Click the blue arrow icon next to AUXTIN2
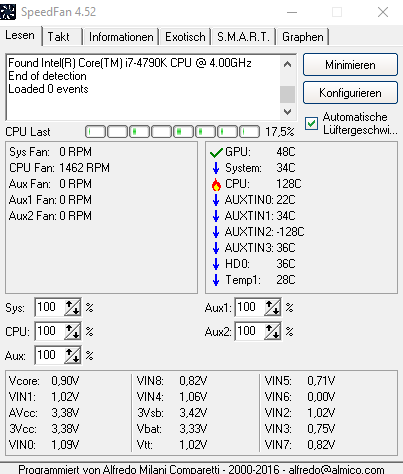403x474 pixels. point(216,232)
